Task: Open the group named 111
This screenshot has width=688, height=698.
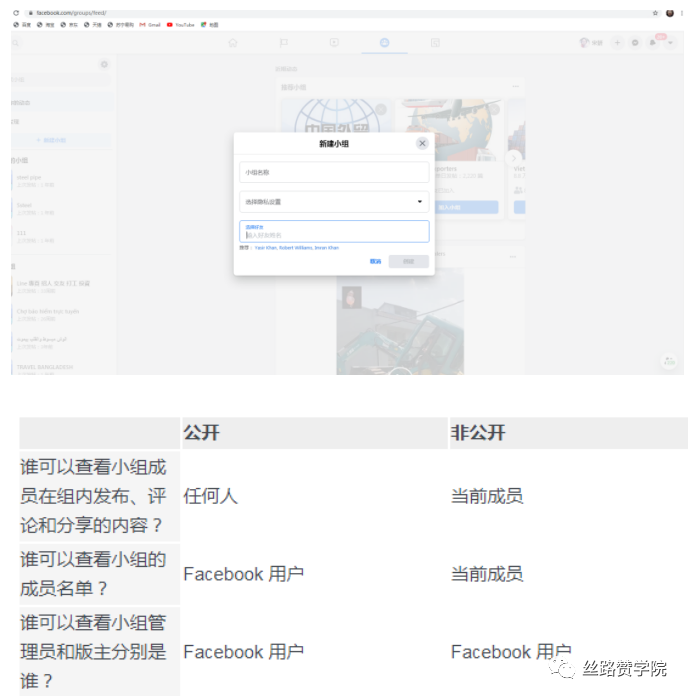Action: (61, 236)
